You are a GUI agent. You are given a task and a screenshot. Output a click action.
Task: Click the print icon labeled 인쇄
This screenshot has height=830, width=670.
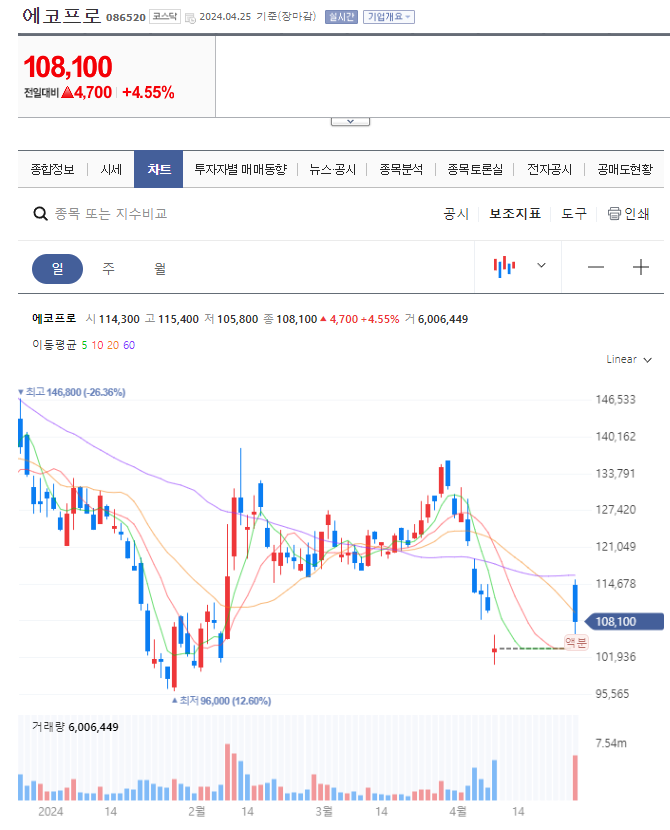628,214
